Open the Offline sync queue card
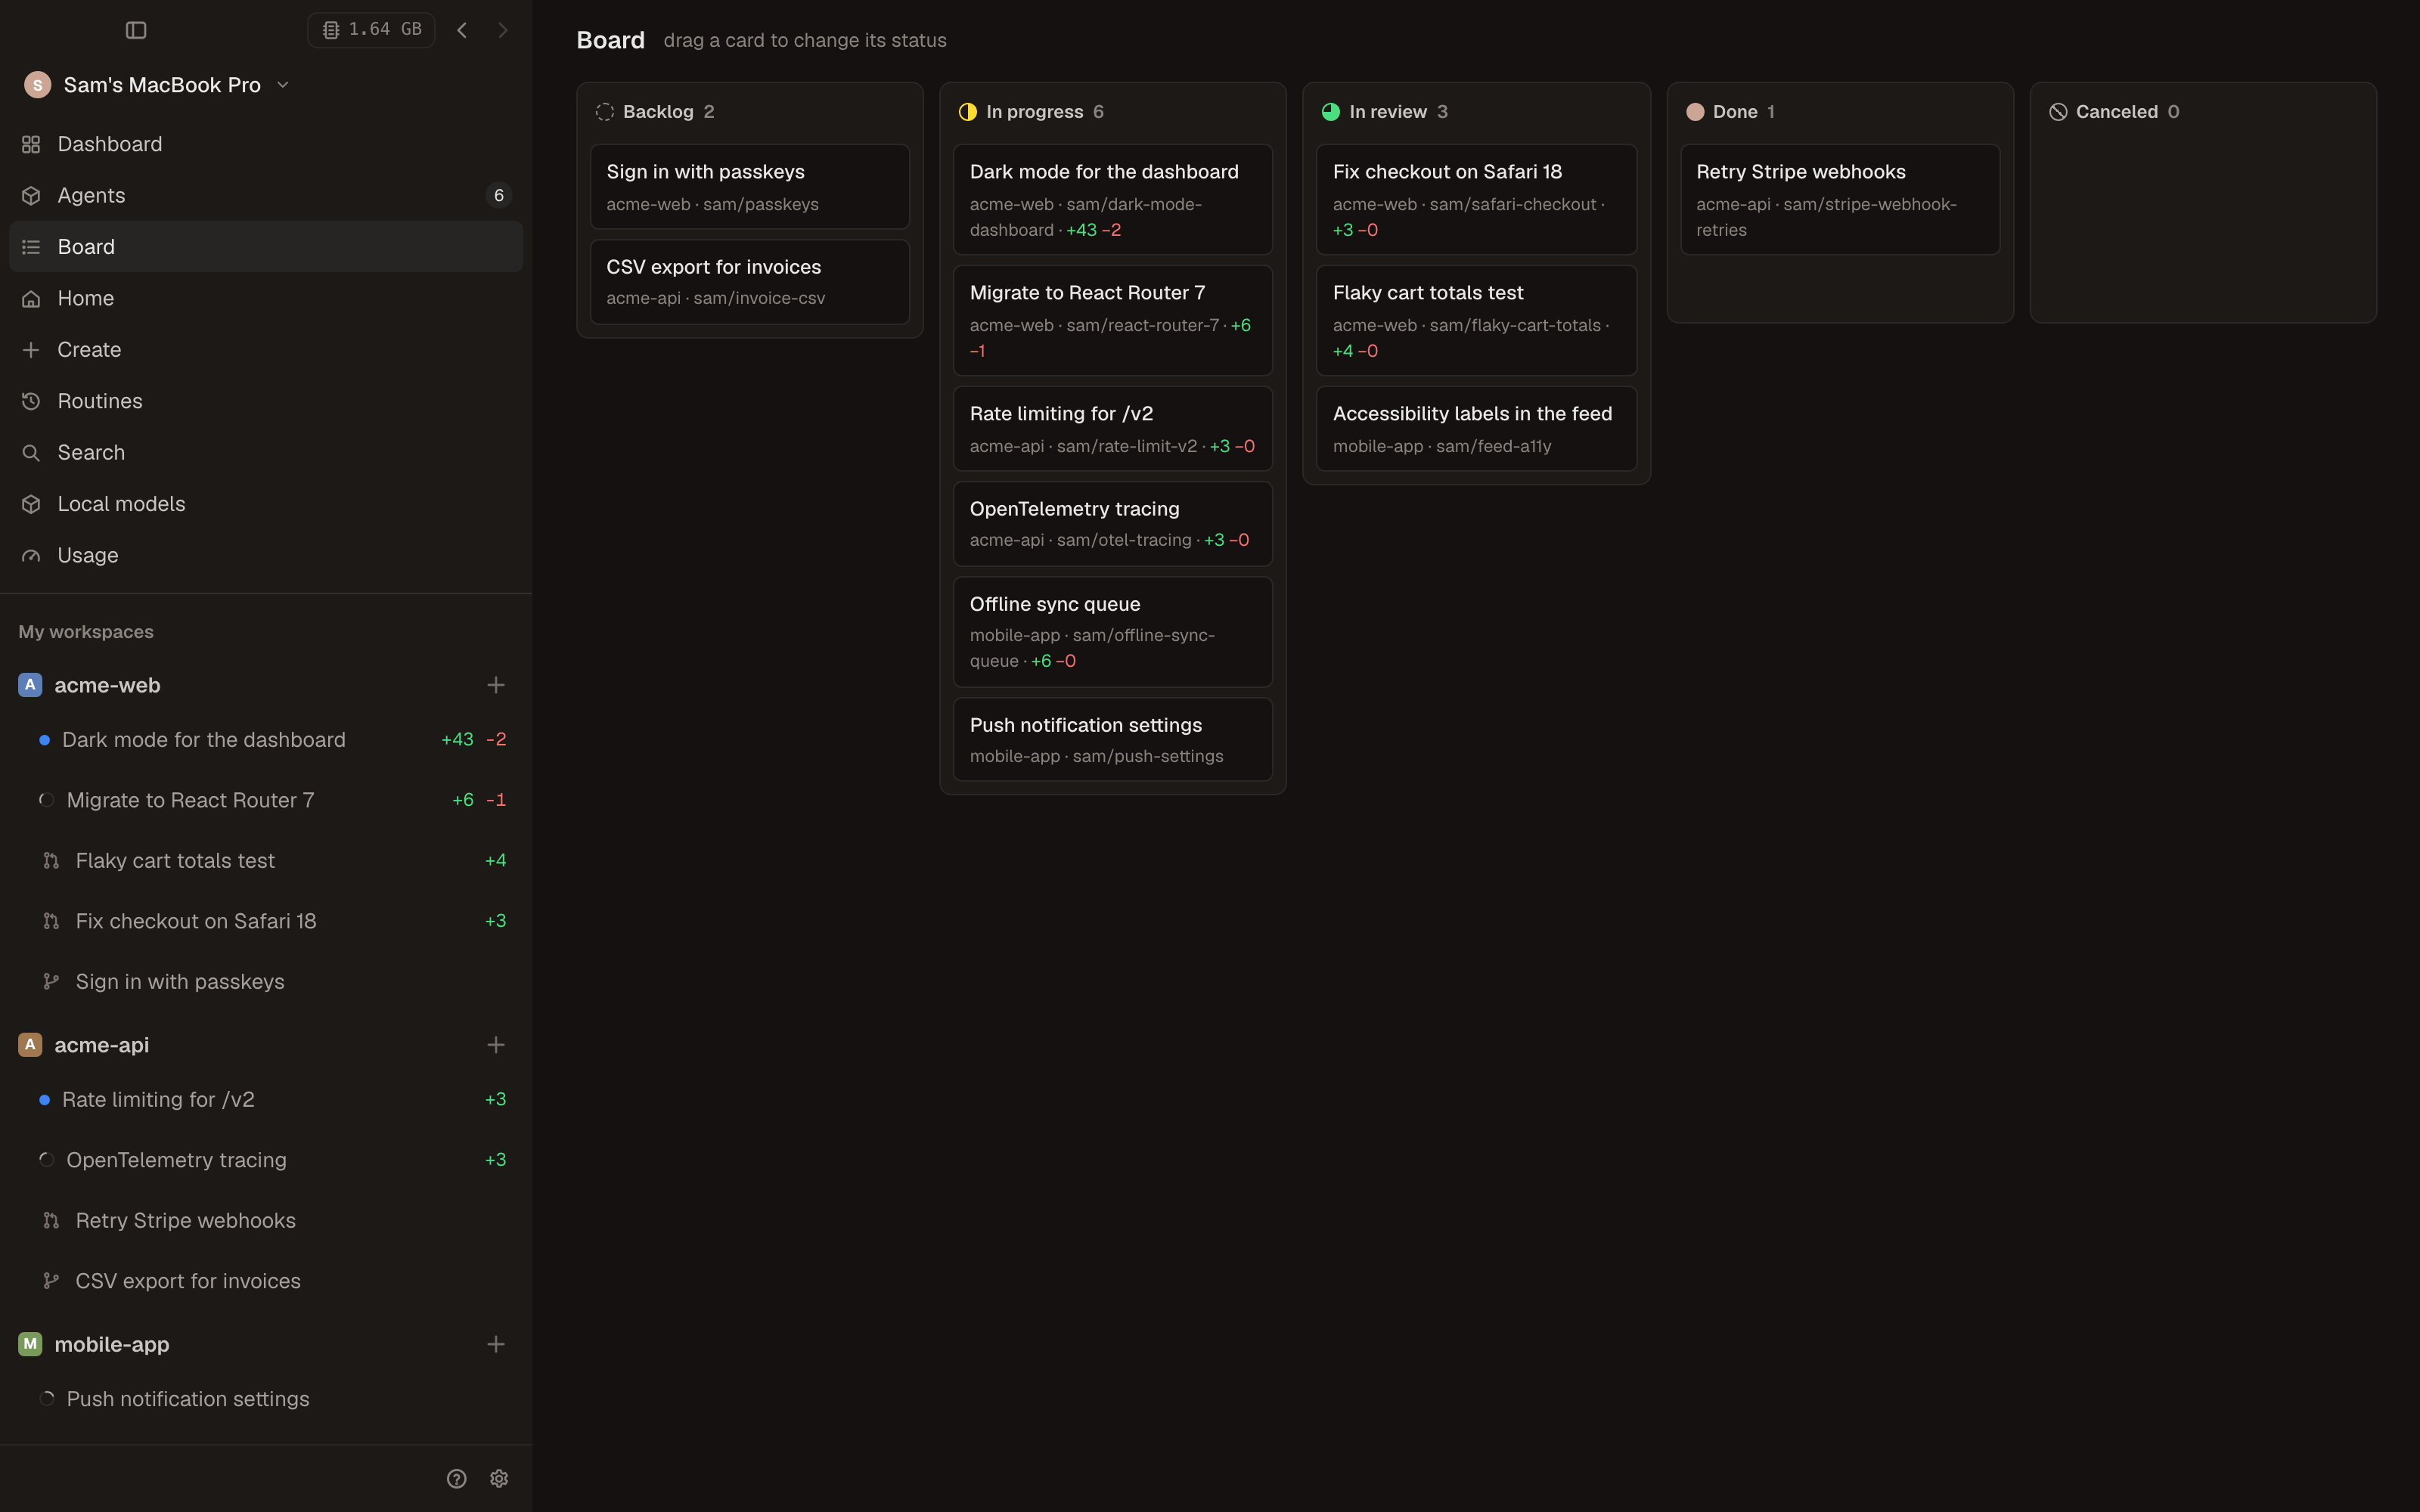This screenshot has height=1512, width=2420. [1113, 632]
